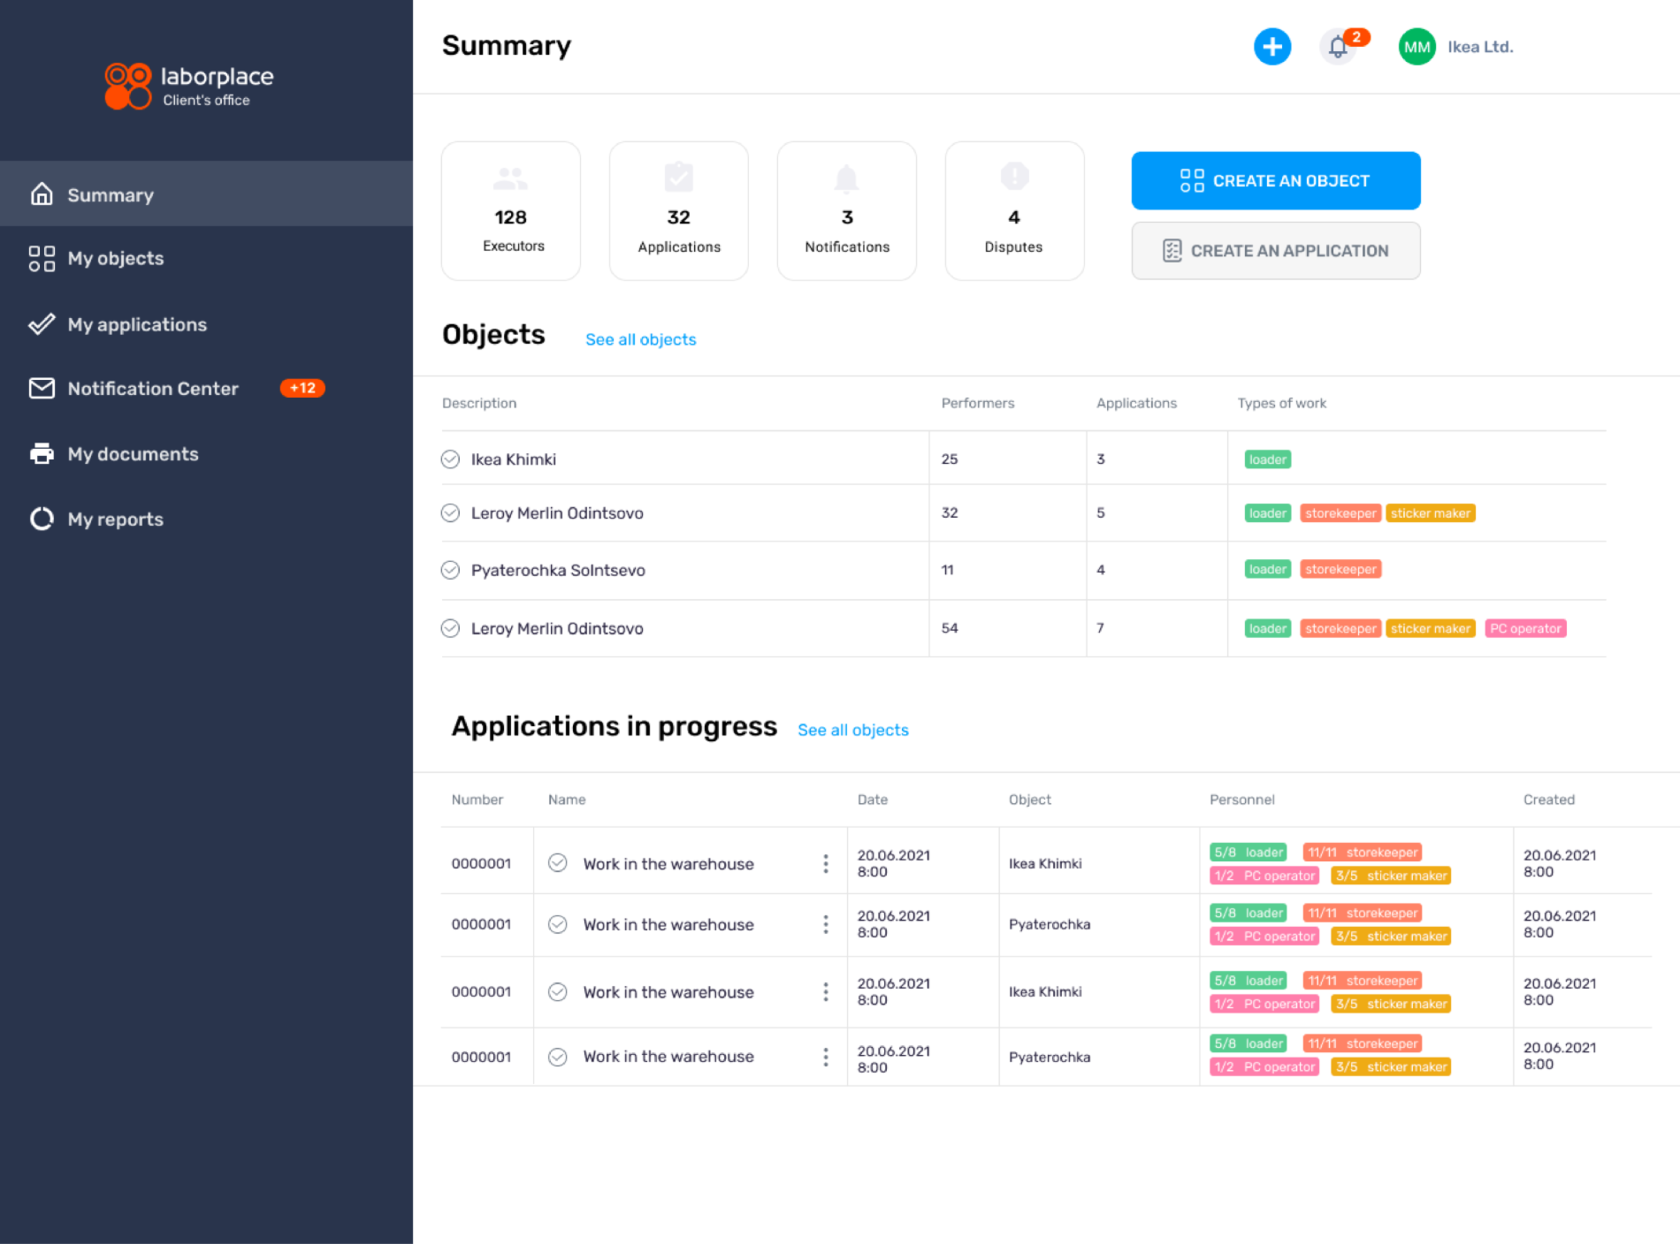
Task: Toggle check circle of first warehouse application
Action: point(558,863)
